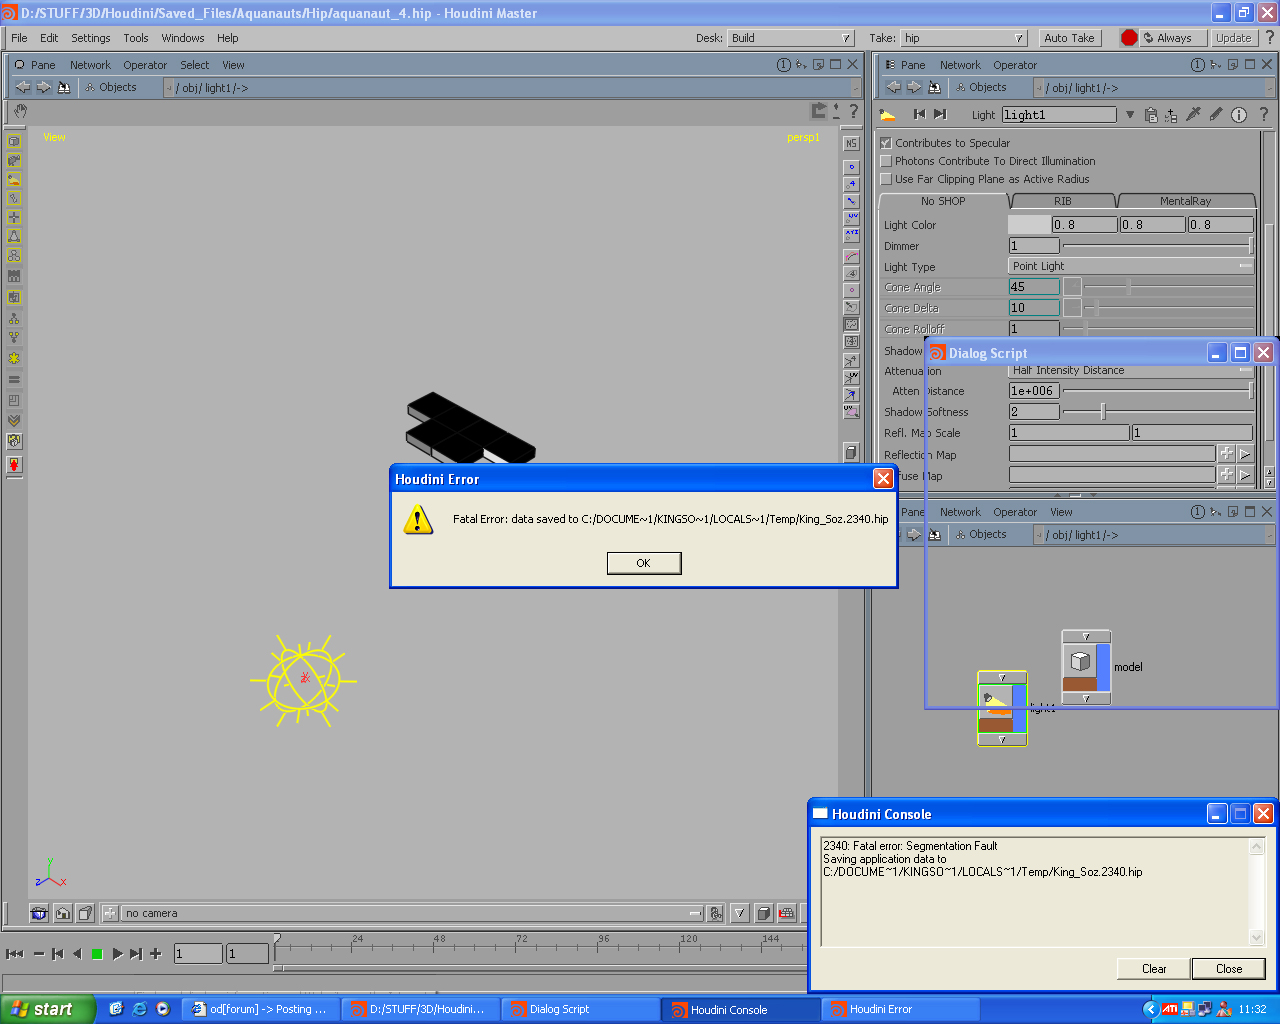
Task: Open the viewport help question mark
Action: pos(853,111)
